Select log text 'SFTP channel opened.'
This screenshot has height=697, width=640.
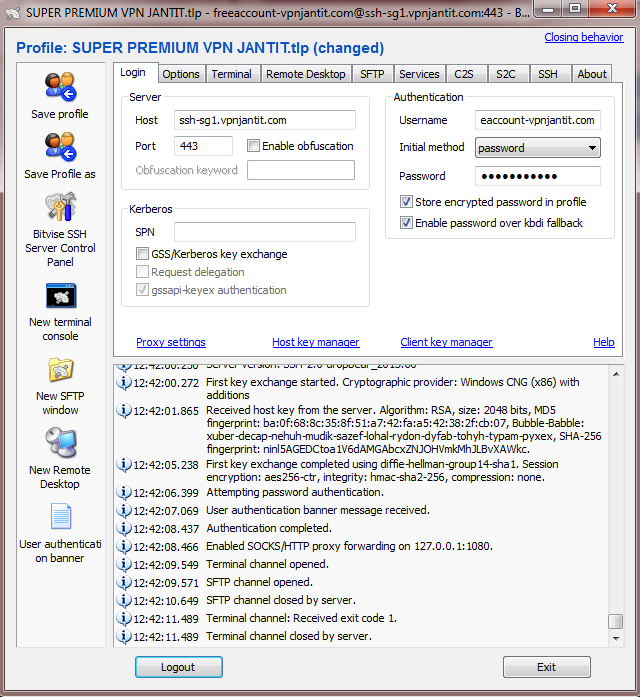260,582
